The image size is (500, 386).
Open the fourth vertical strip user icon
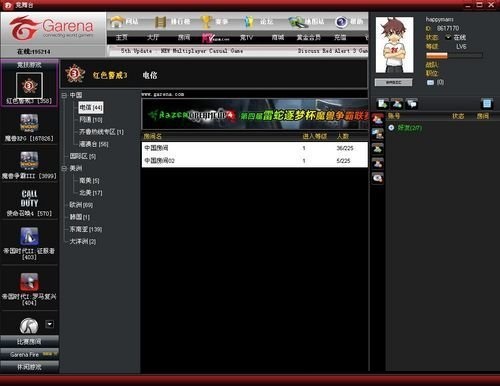click(378, 163)
